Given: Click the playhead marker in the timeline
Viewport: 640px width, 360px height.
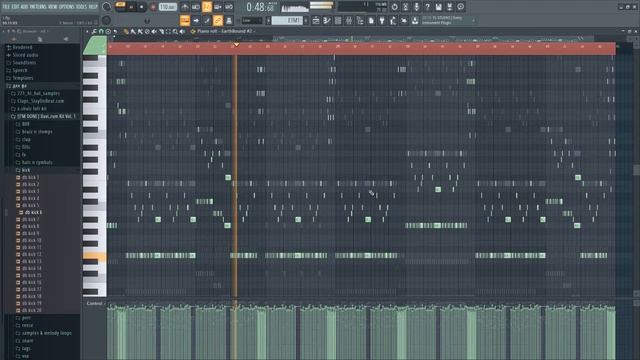Looking at the screenshot, I should coord(236,44).
